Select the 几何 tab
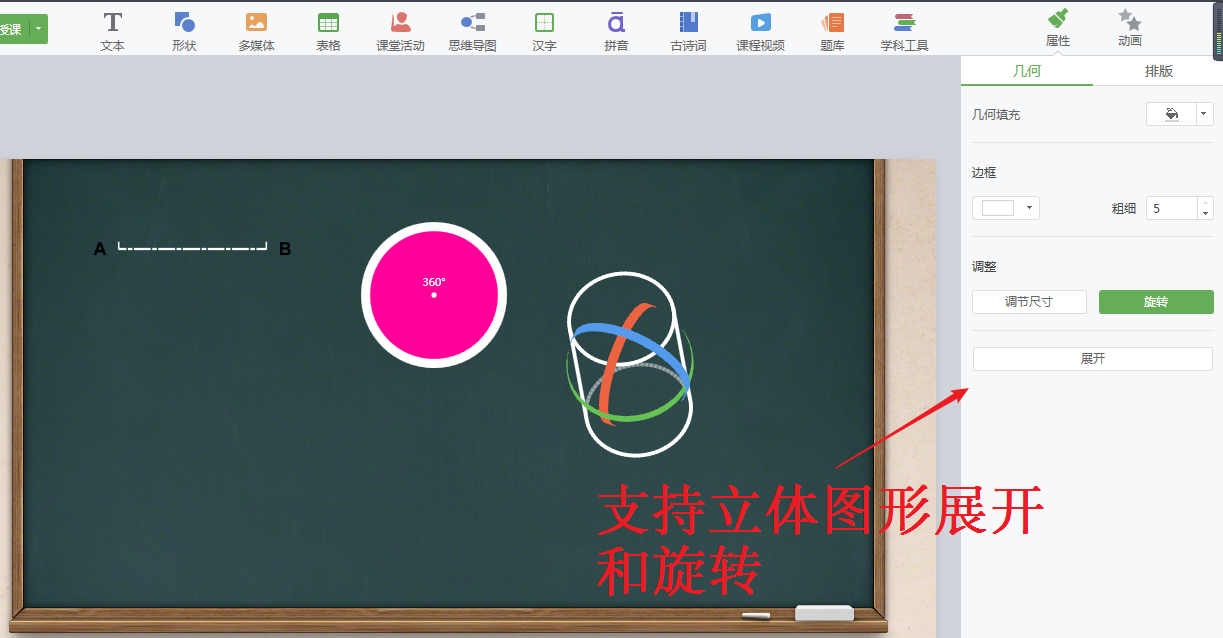Image resolution: width=1223 pixels, height=638 pixels. [1027, 71]
